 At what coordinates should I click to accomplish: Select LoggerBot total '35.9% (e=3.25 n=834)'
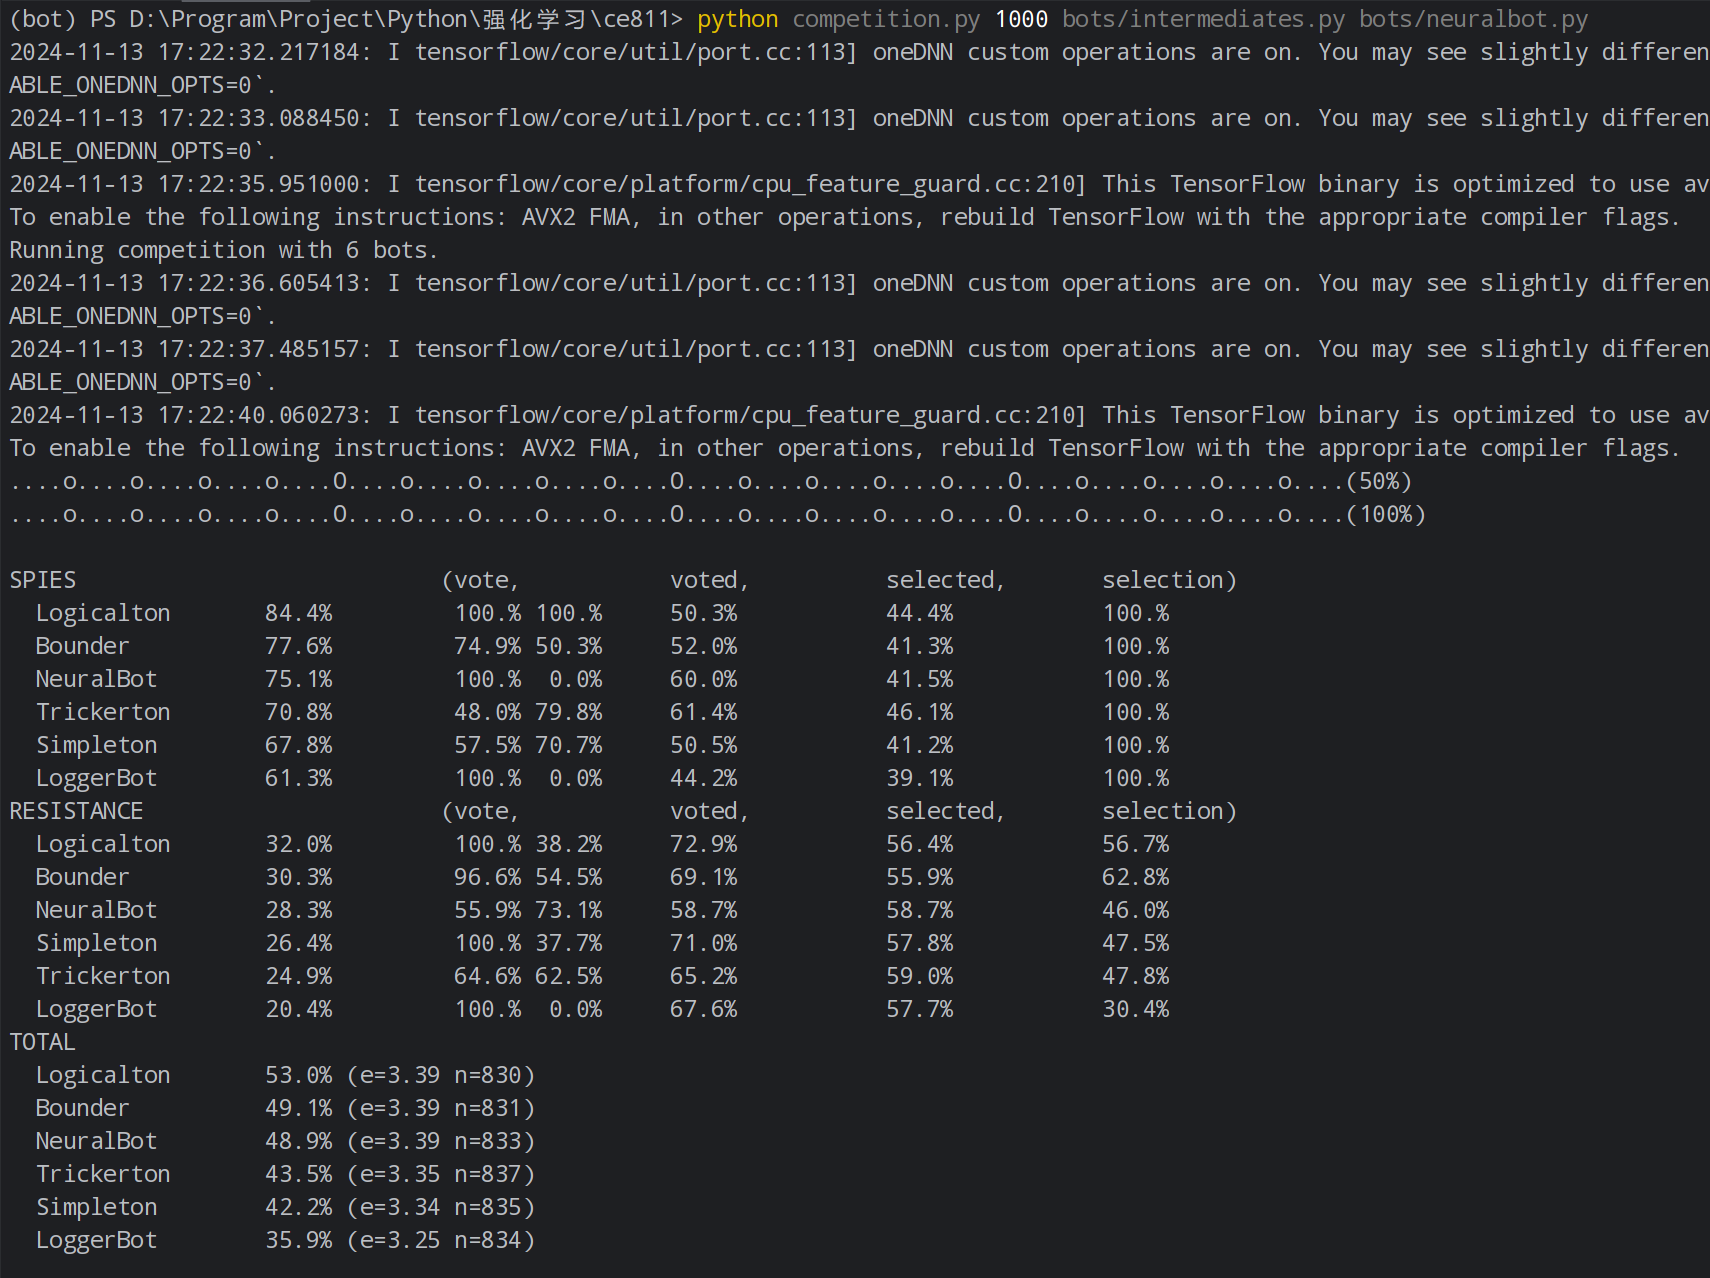400,1240
